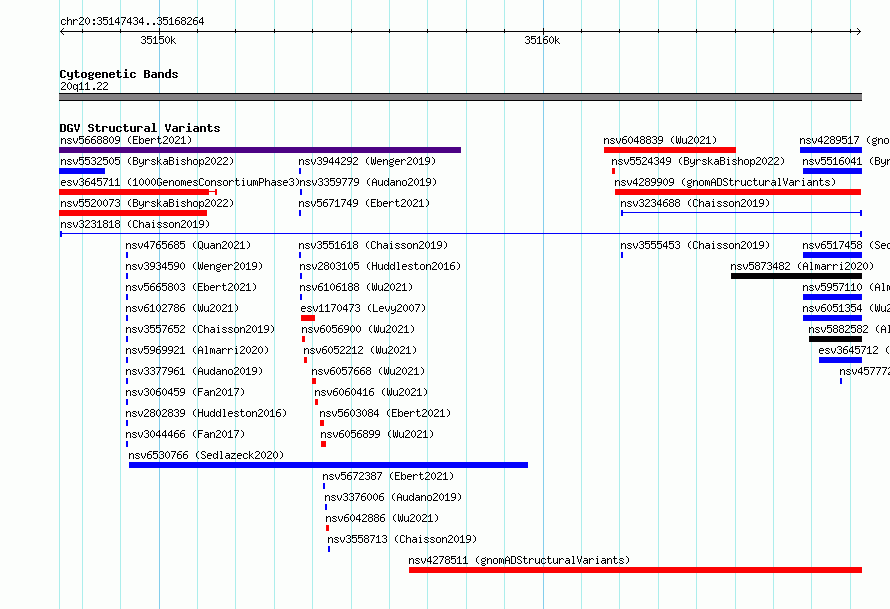Screen dimensions: 890x609
Task: Click nsv3944292 (Wenger2019) label
Action: 367,161
